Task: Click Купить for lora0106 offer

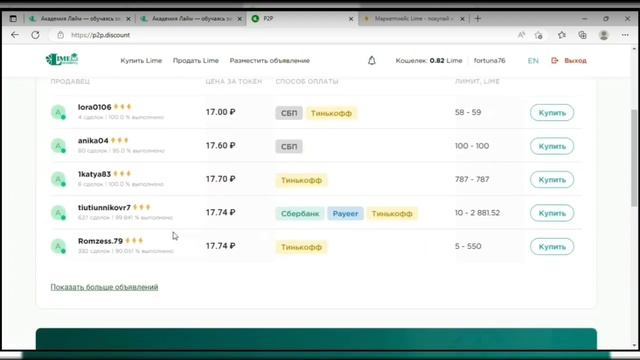Action: pos(552,113)
